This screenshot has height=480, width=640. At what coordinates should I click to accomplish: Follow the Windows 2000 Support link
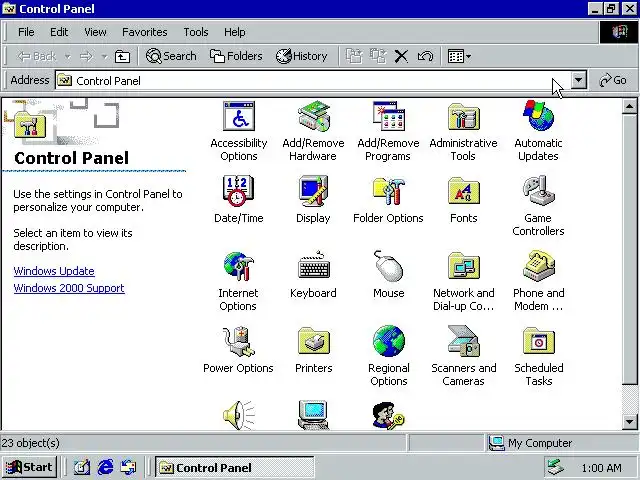click(69, 288)
